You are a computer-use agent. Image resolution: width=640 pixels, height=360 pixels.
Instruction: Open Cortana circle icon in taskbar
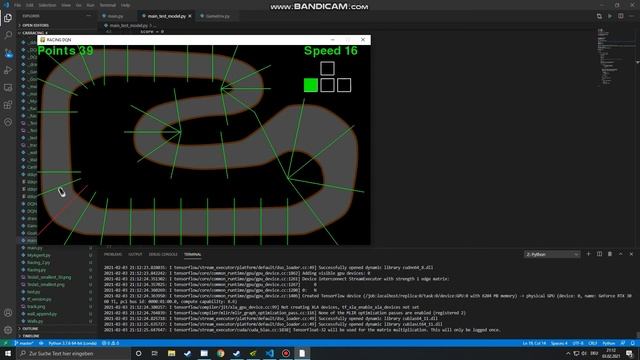[x=138, y=353]
